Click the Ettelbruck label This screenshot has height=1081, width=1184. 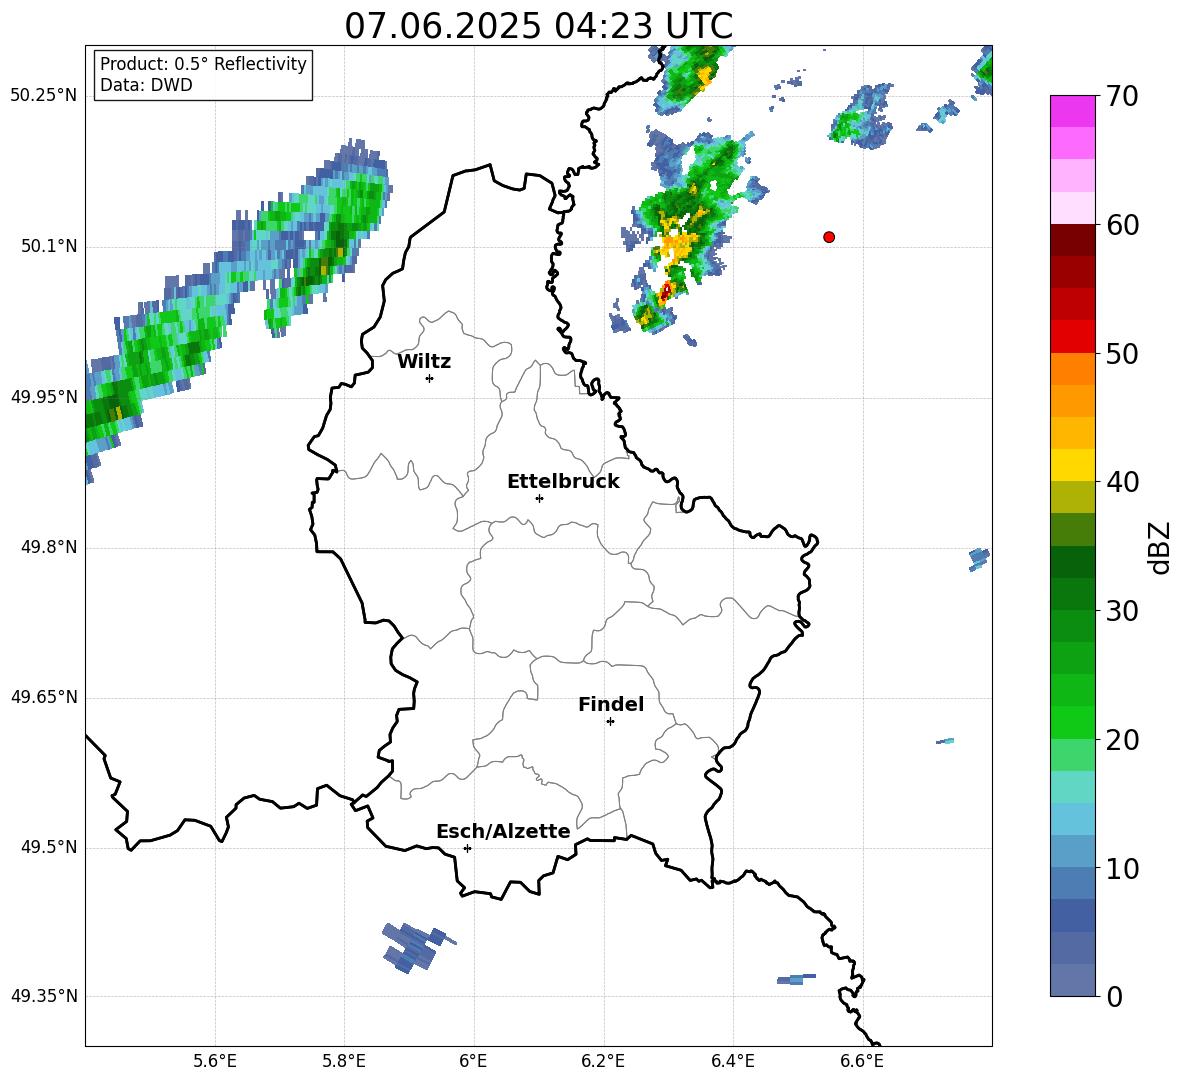tap(563, 482)
